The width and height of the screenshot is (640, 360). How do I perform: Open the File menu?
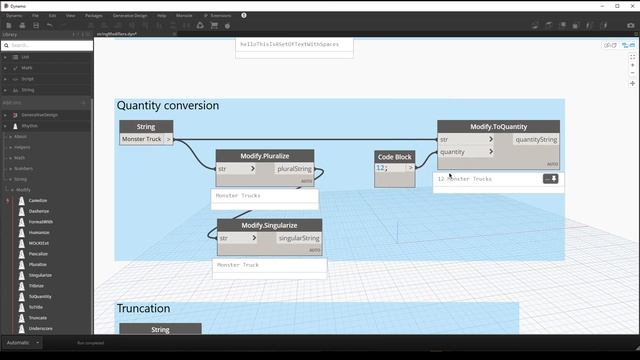click(x=35, y=16)
